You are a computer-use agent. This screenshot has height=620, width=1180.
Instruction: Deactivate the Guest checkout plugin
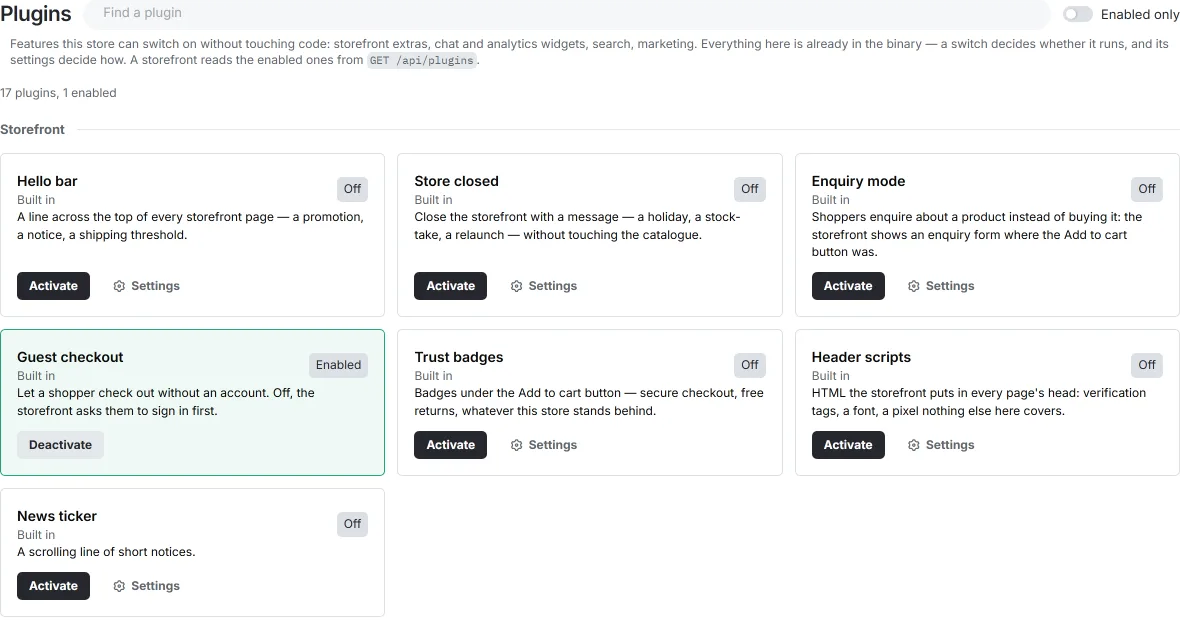60,445
